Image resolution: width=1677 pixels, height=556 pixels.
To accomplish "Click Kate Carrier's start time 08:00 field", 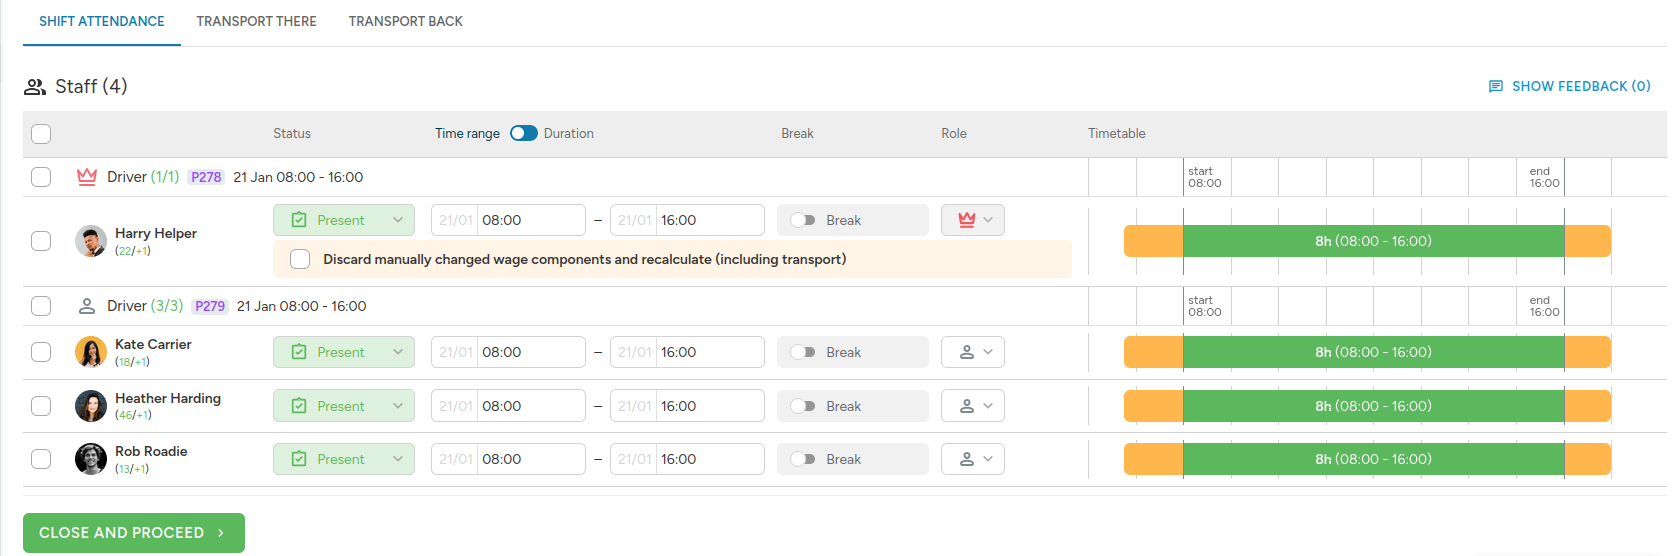I will pyautogui.click(x=508, y=352).
